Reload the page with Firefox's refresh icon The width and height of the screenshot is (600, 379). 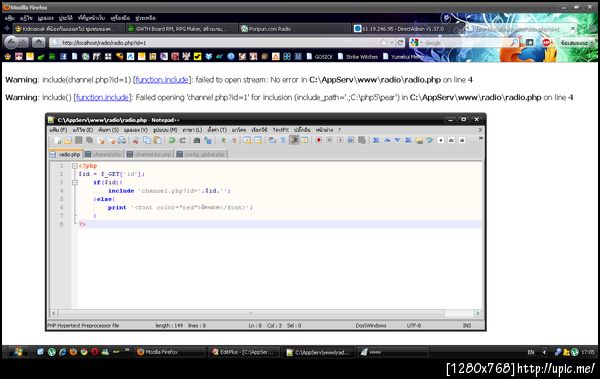(x=400, y=43)
